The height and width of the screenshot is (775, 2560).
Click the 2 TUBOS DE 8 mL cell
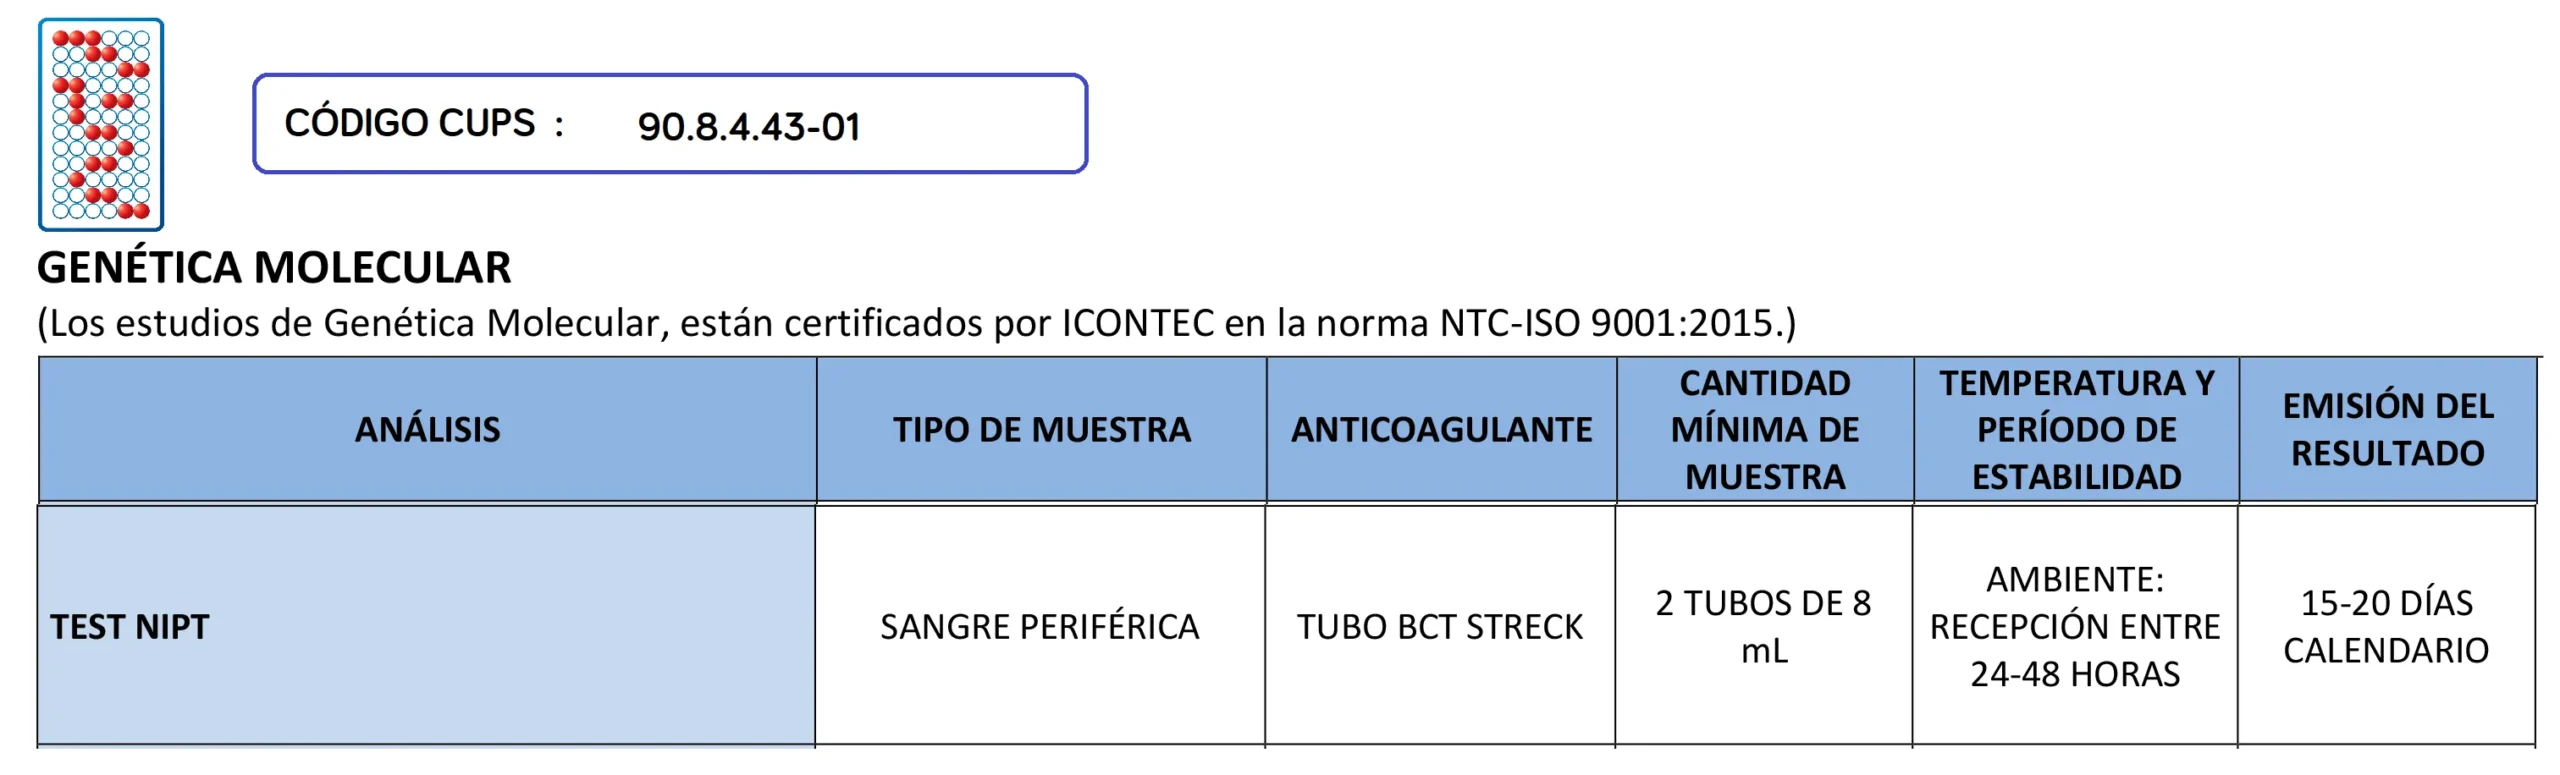(1763, 627)
